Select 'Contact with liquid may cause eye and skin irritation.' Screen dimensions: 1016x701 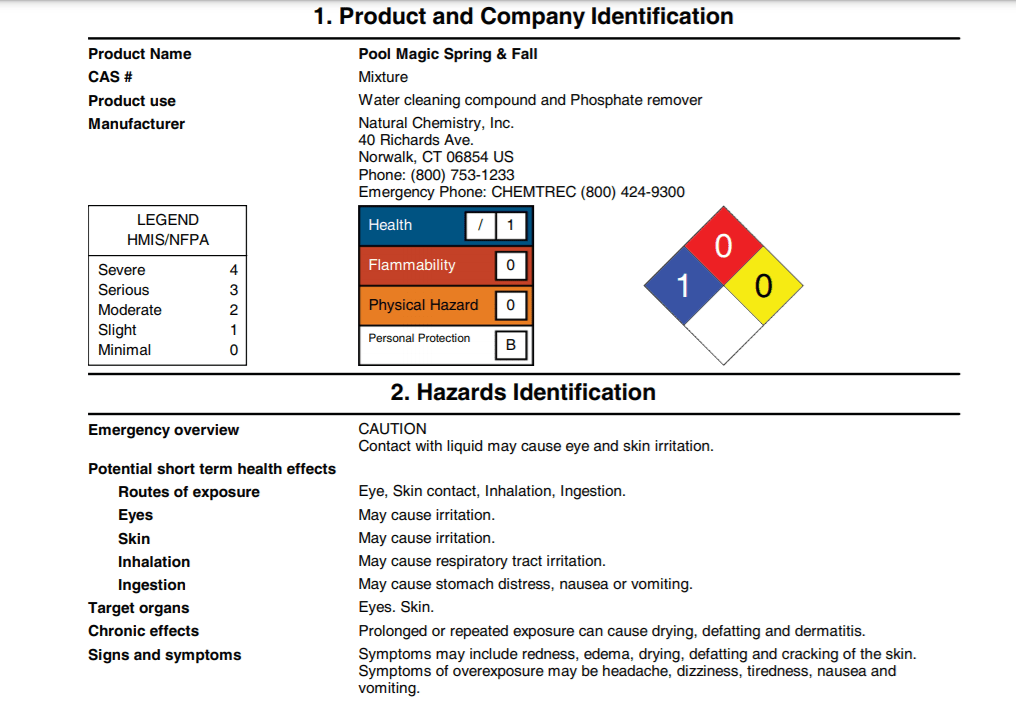tap(536, 446)
